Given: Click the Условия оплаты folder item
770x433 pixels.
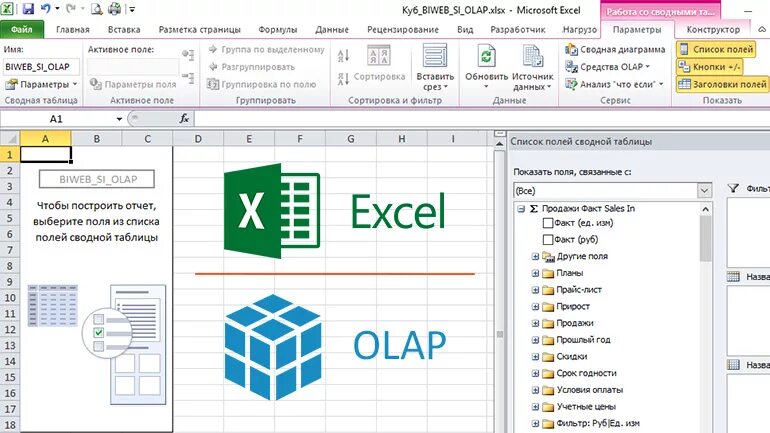Looking at the screenshot, I should 583,390.
